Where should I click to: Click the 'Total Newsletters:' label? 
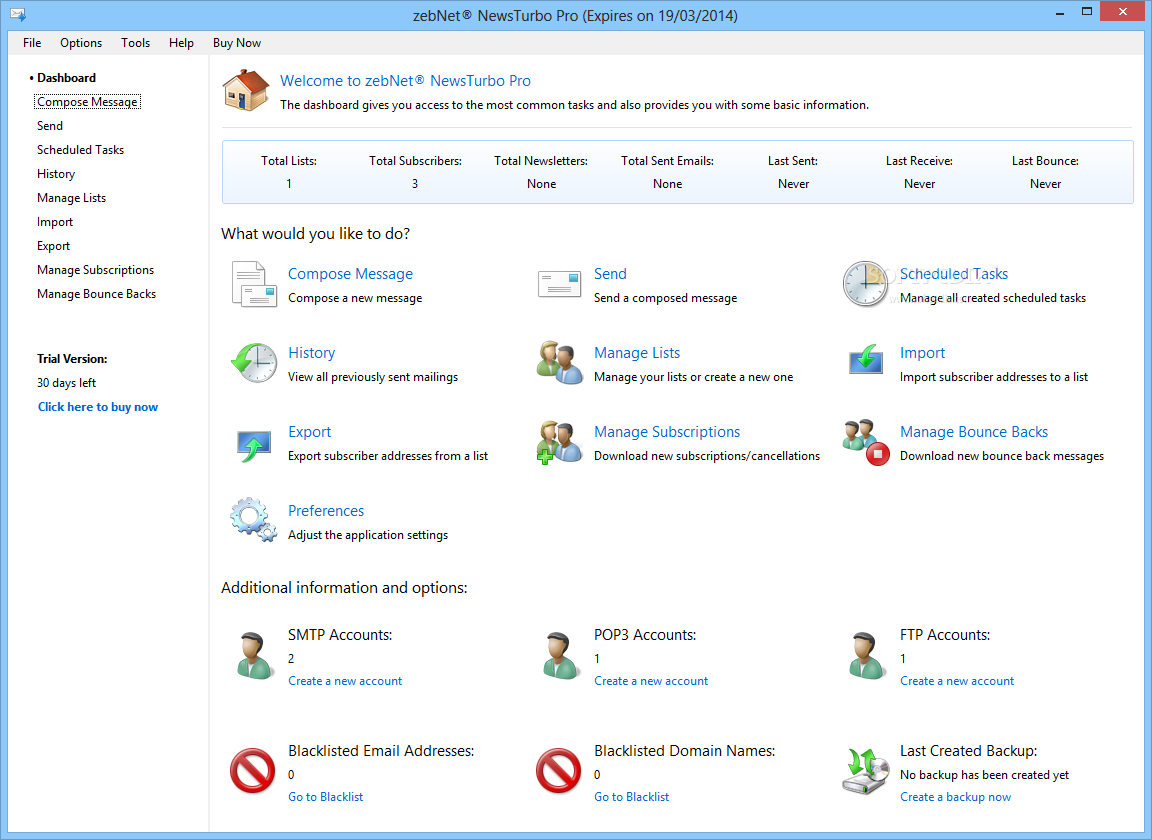(x=541, y=161)
